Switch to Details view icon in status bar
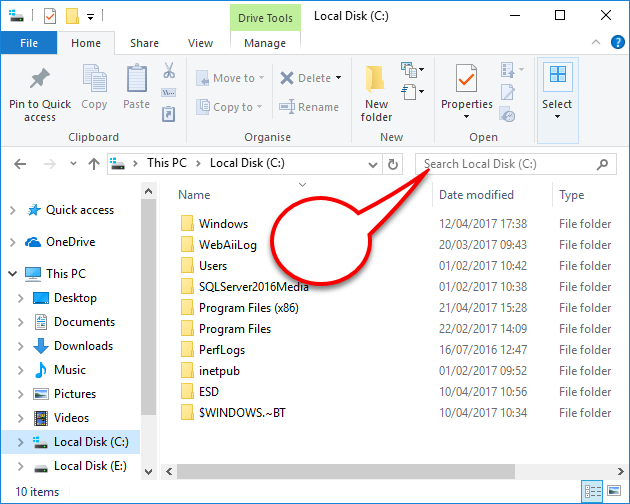This screenshot has height=504, width=630. [593, 491]
